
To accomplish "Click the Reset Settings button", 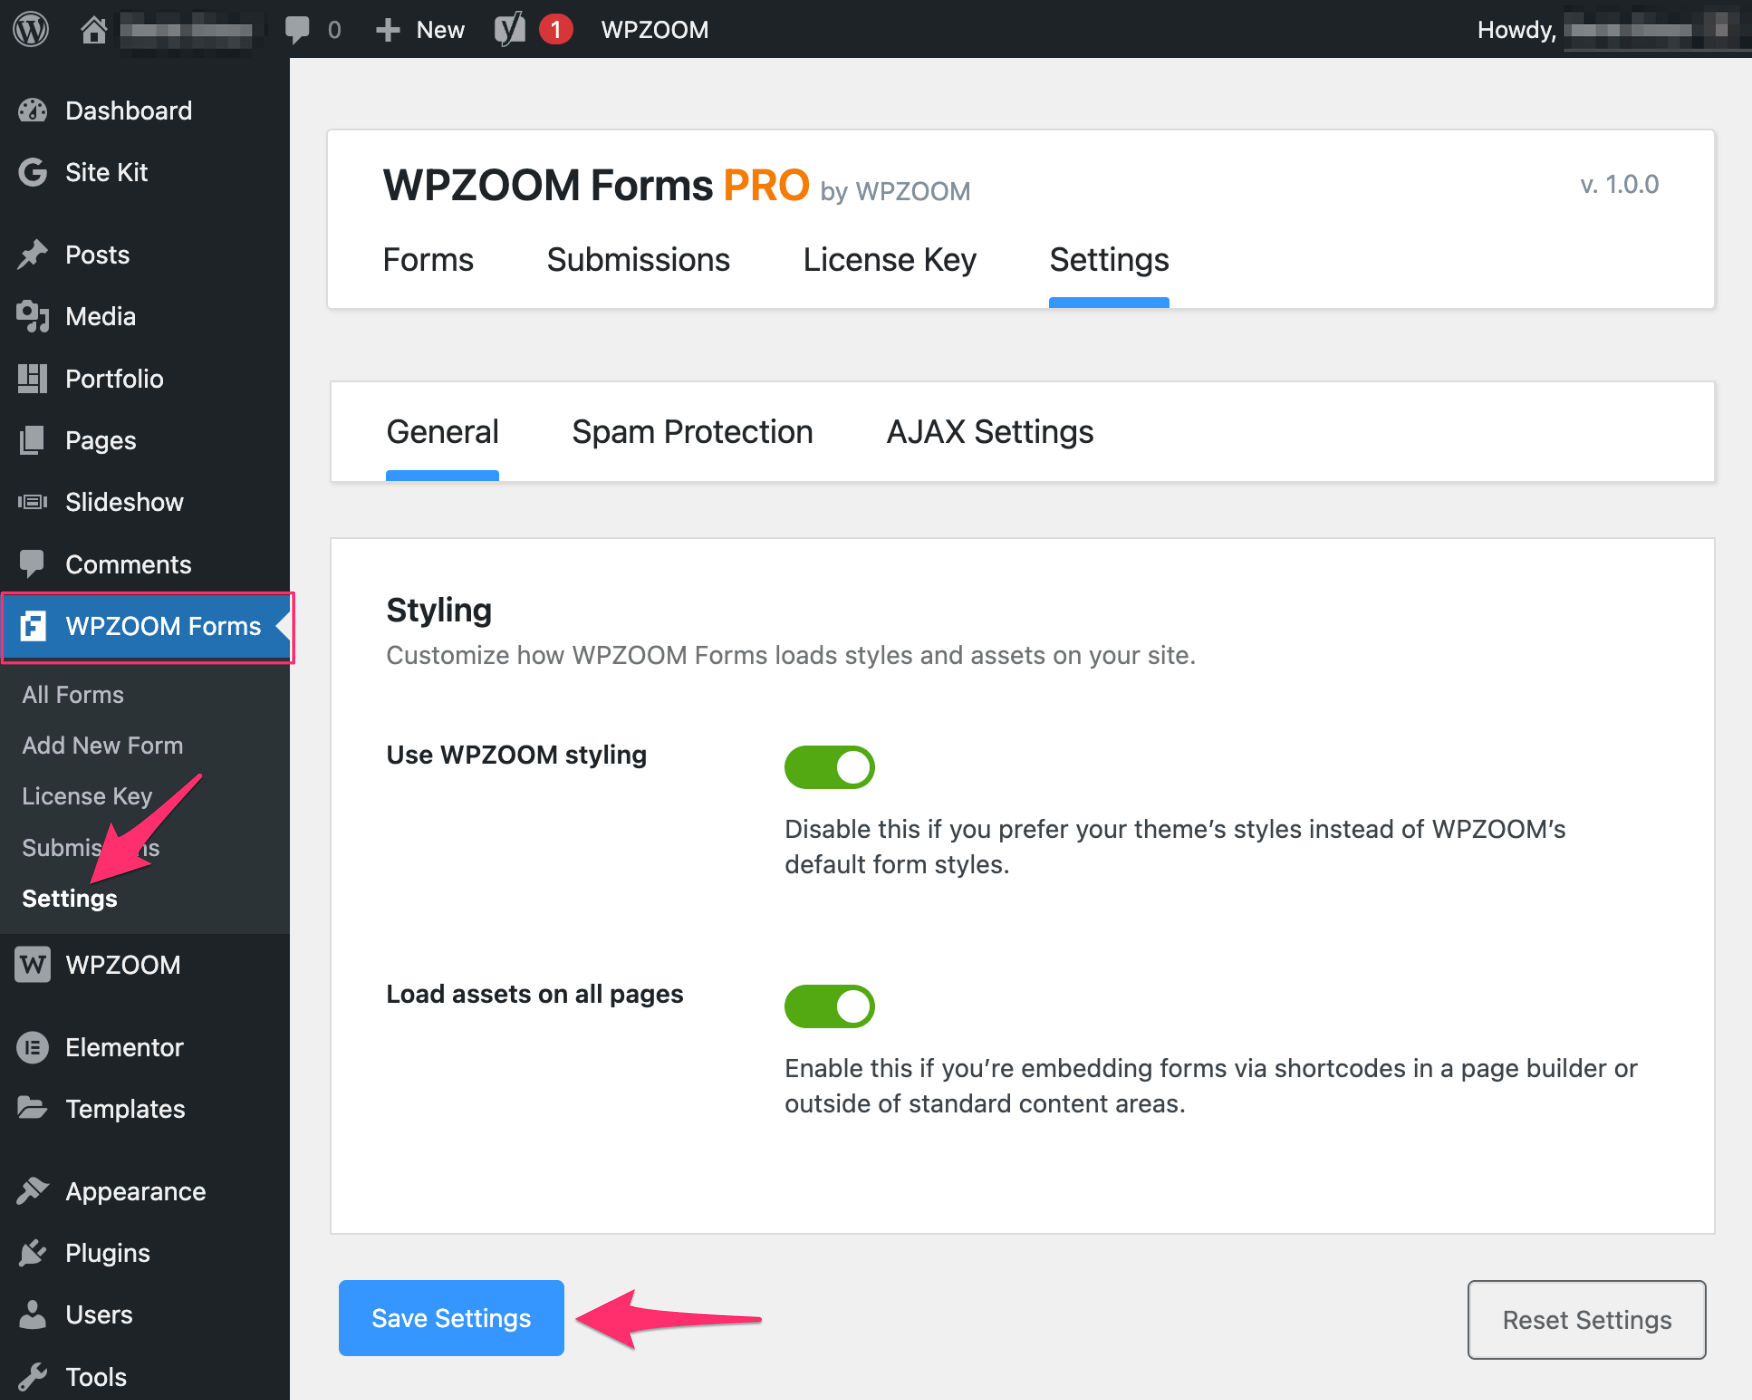I will pyautogui.click(x=1586, y=1320).
